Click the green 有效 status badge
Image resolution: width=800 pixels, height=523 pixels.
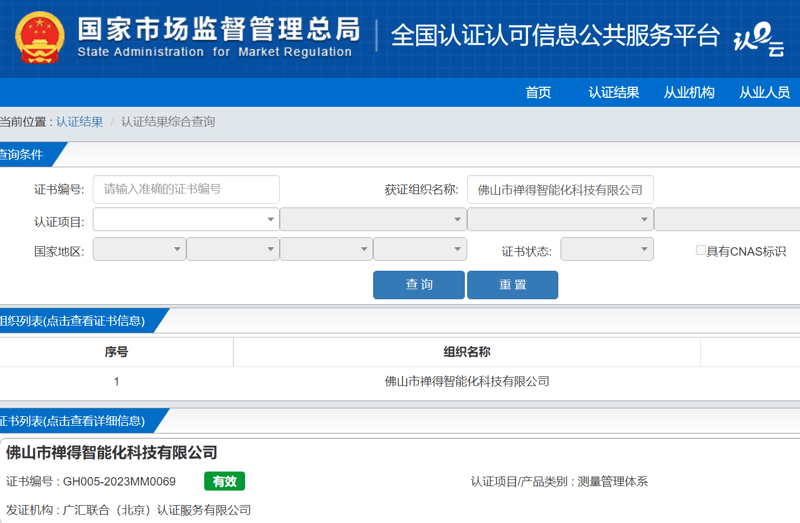pos(224,481)
